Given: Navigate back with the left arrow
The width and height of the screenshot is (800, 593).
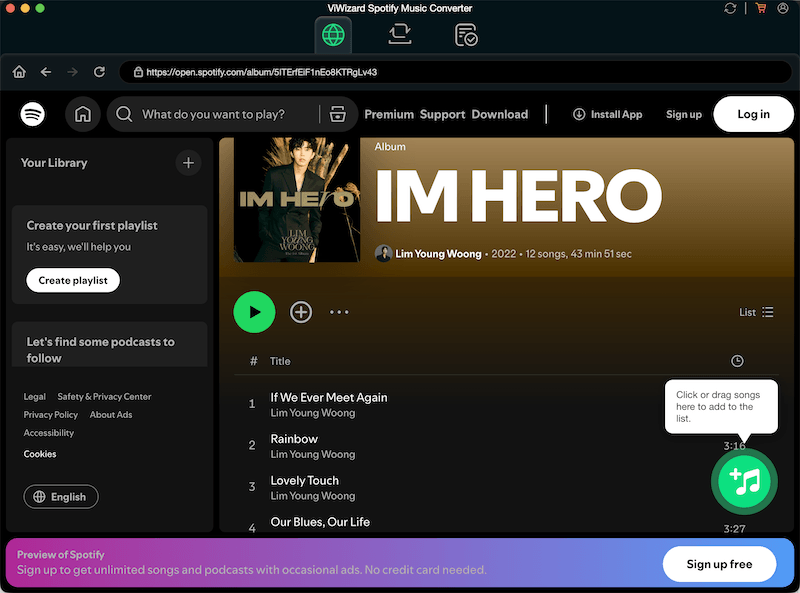Looking at the screenshot, I should tap(46, 72).
